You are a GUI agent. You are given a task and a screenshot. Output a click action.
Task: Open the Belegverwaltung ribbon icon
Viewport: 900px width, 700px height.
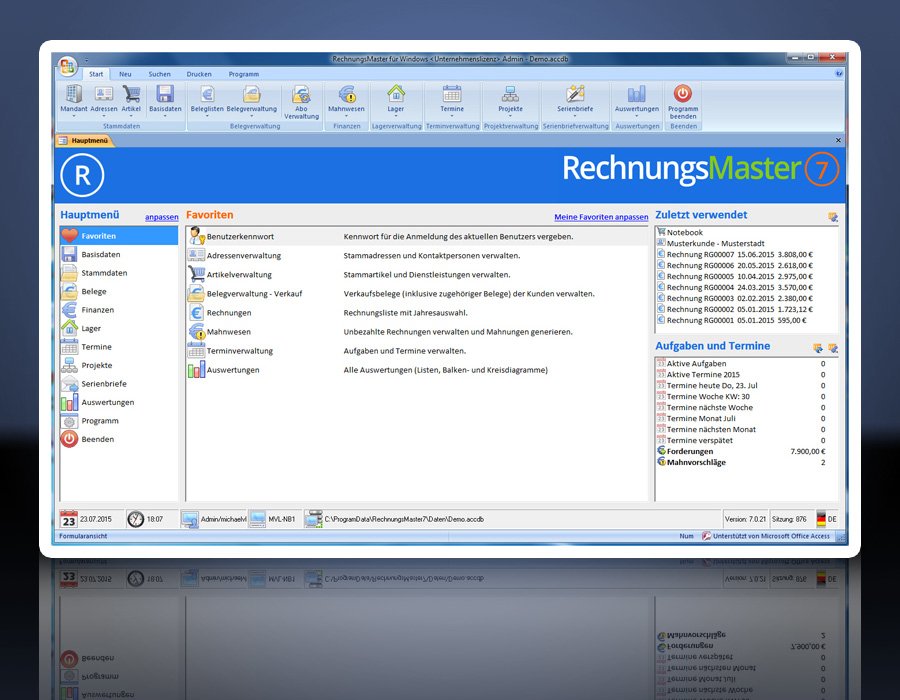[x=251, y=94]
